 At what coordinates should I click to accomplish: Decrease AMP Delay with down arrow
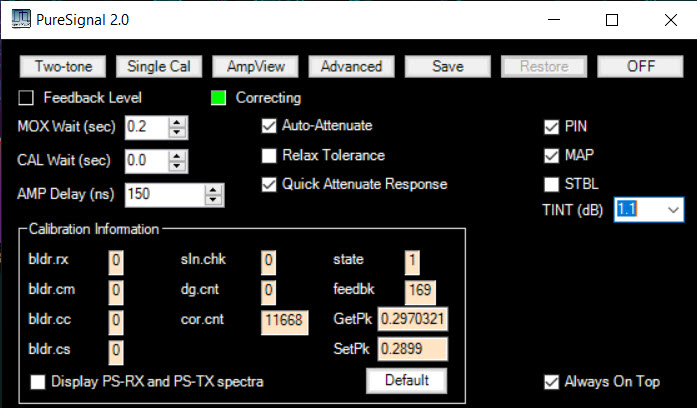[x=213, y=200]
